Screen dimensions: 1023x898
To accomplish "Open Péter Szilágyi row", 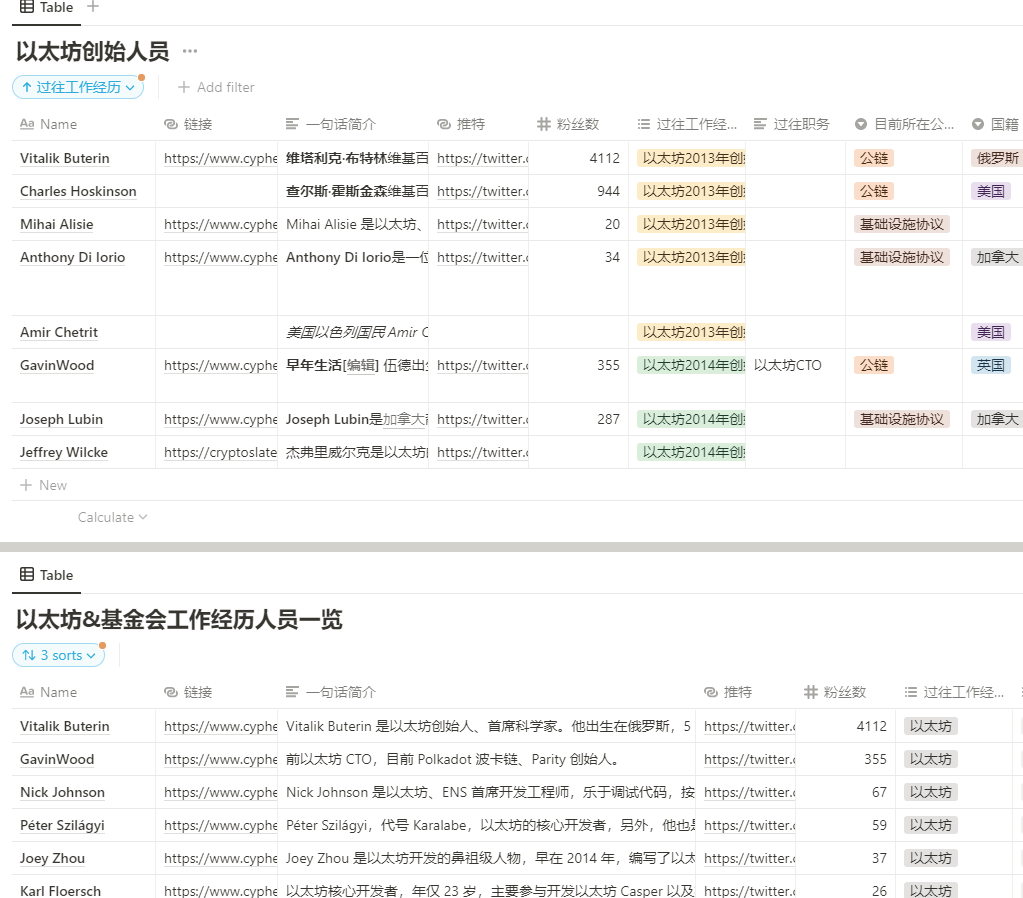I will 62,825.
